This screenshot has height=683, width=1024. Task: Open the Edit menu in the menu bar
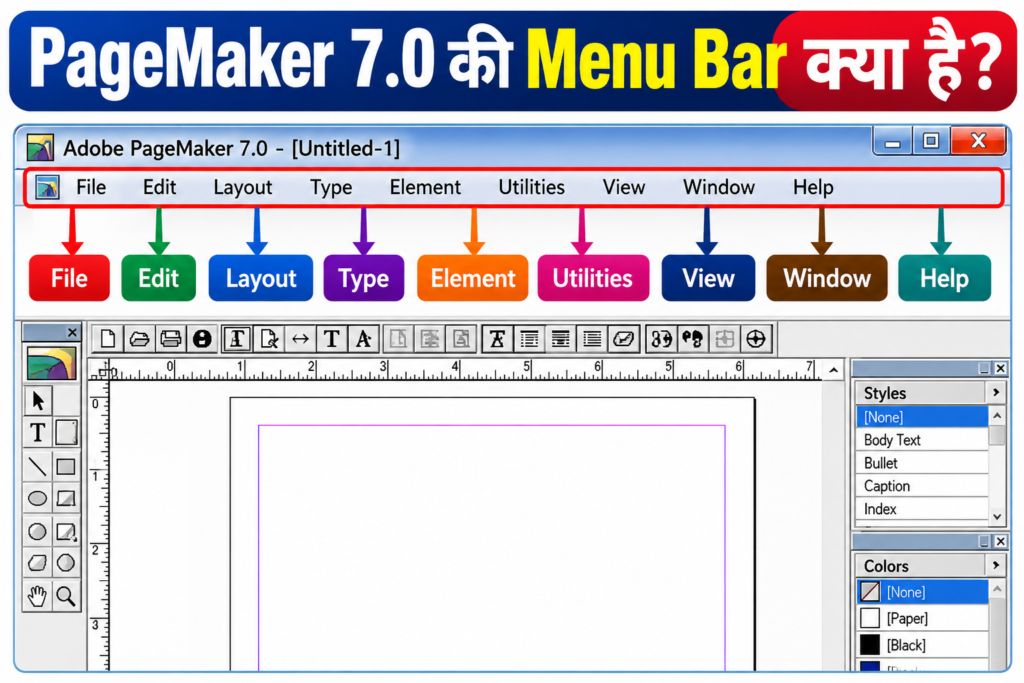tap(159, 187)
